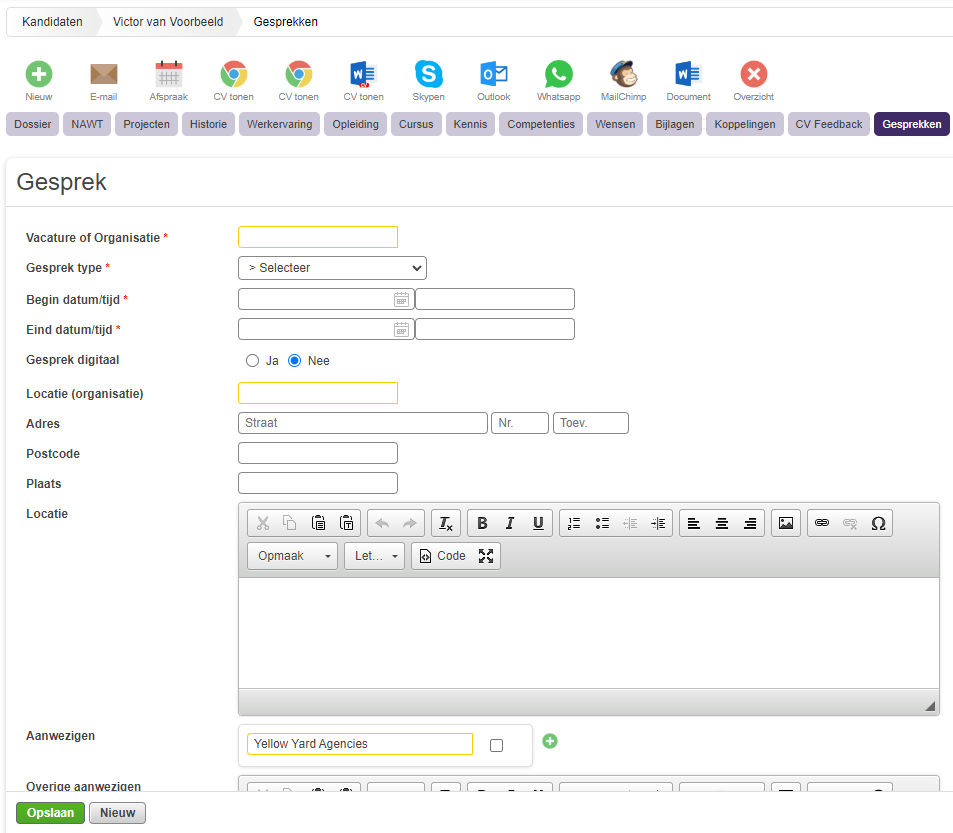This screenshot has width=953, height=833.
Task: Insert bulleted list in Locatie editor
Action: pyautogui.click(x=602, y=523)
